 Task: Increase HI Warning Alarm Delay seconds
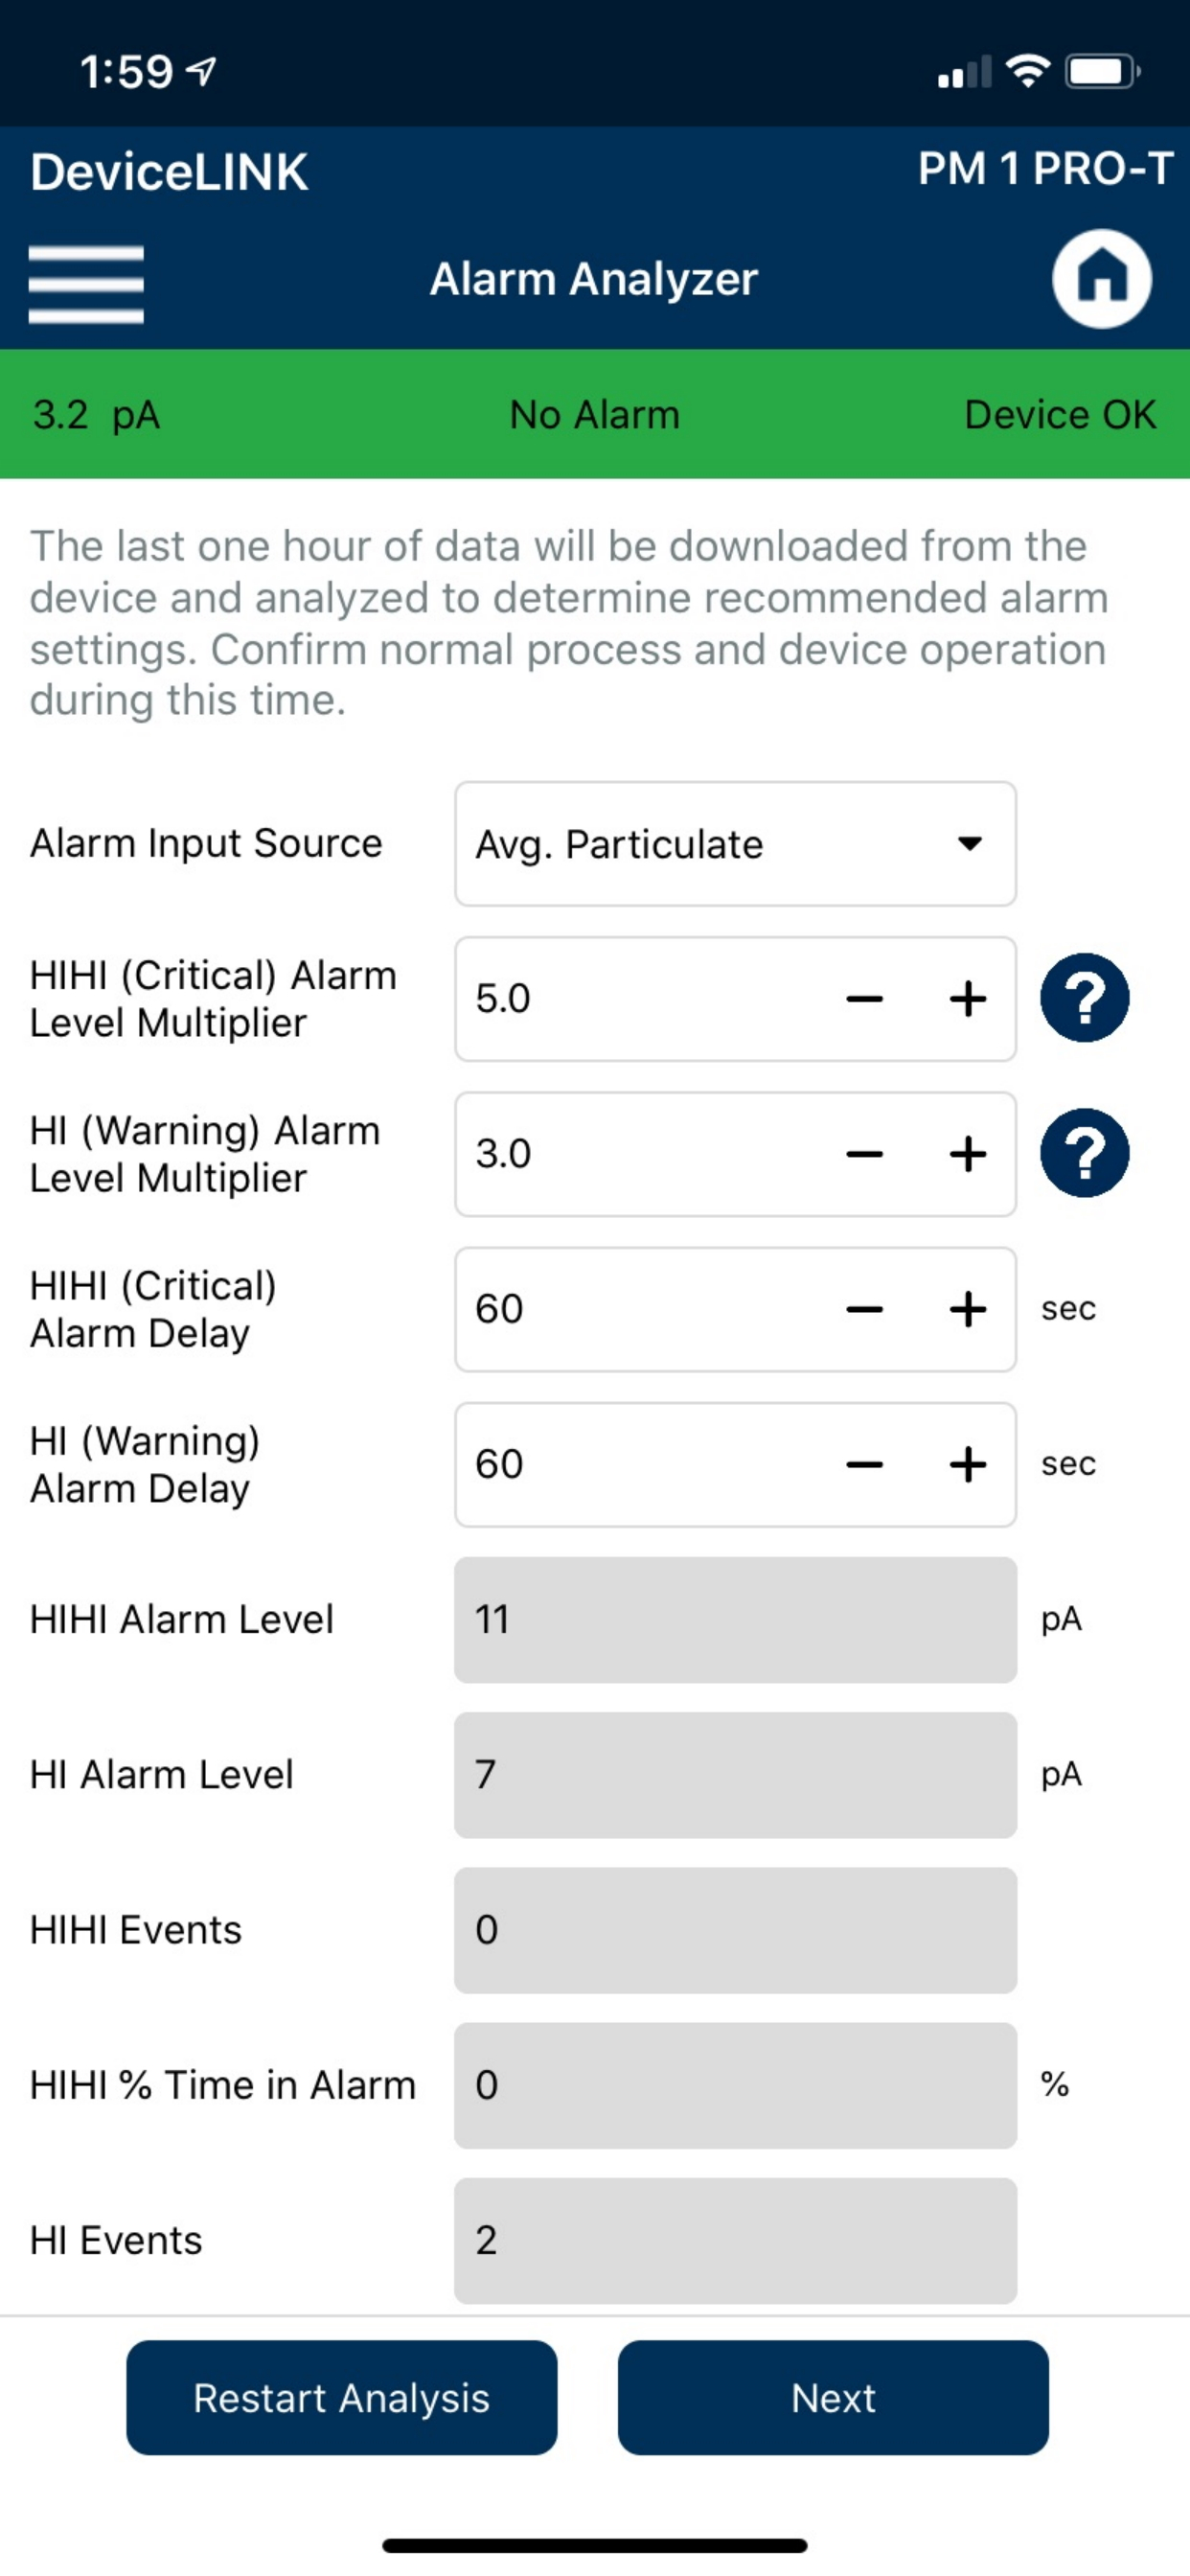(x=967, y=1464)
